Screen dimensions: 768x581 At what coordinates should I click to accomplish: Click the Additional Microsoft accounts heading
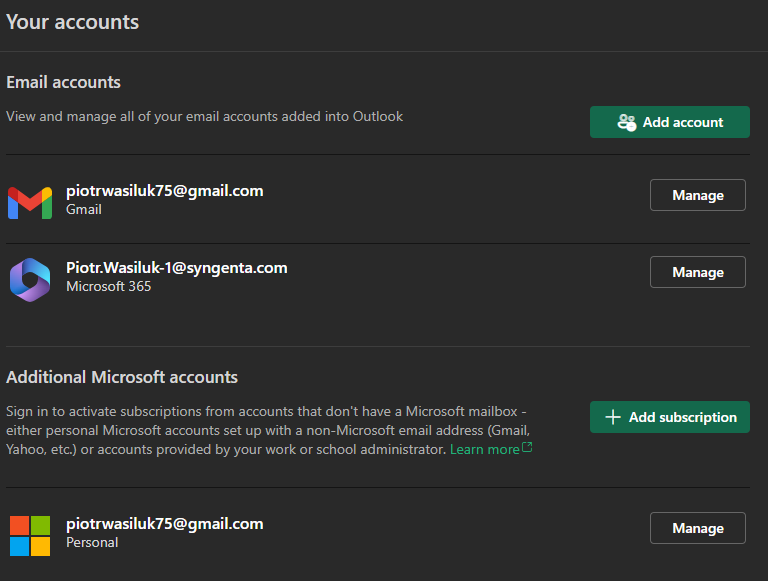(122, 377)
